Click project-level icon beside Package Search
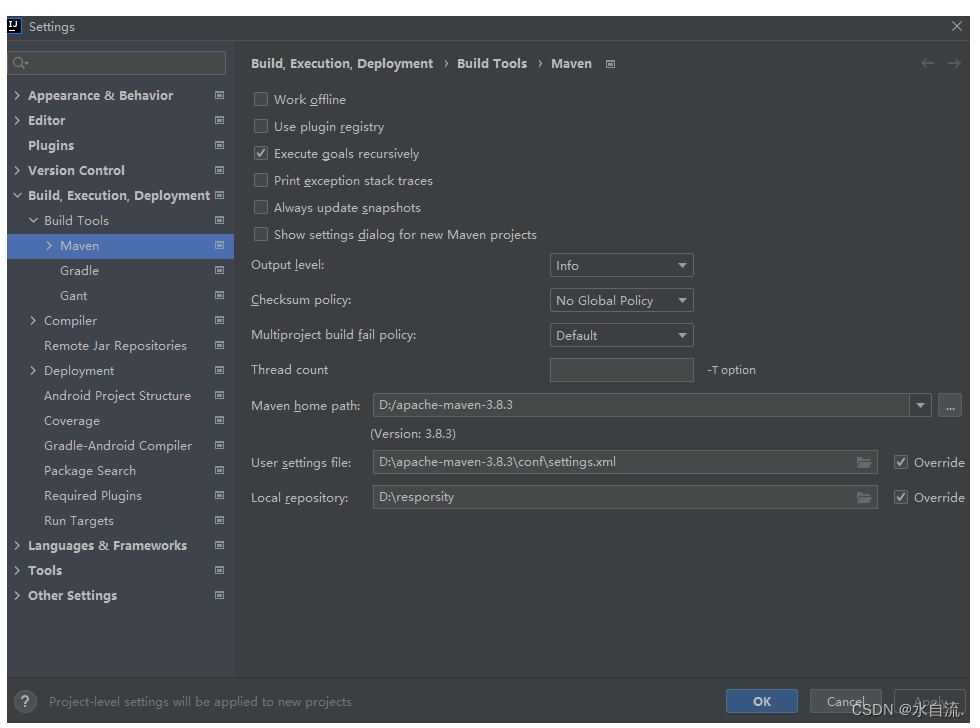The width and height of the screenshot is (980, 728). pos(219,470)
